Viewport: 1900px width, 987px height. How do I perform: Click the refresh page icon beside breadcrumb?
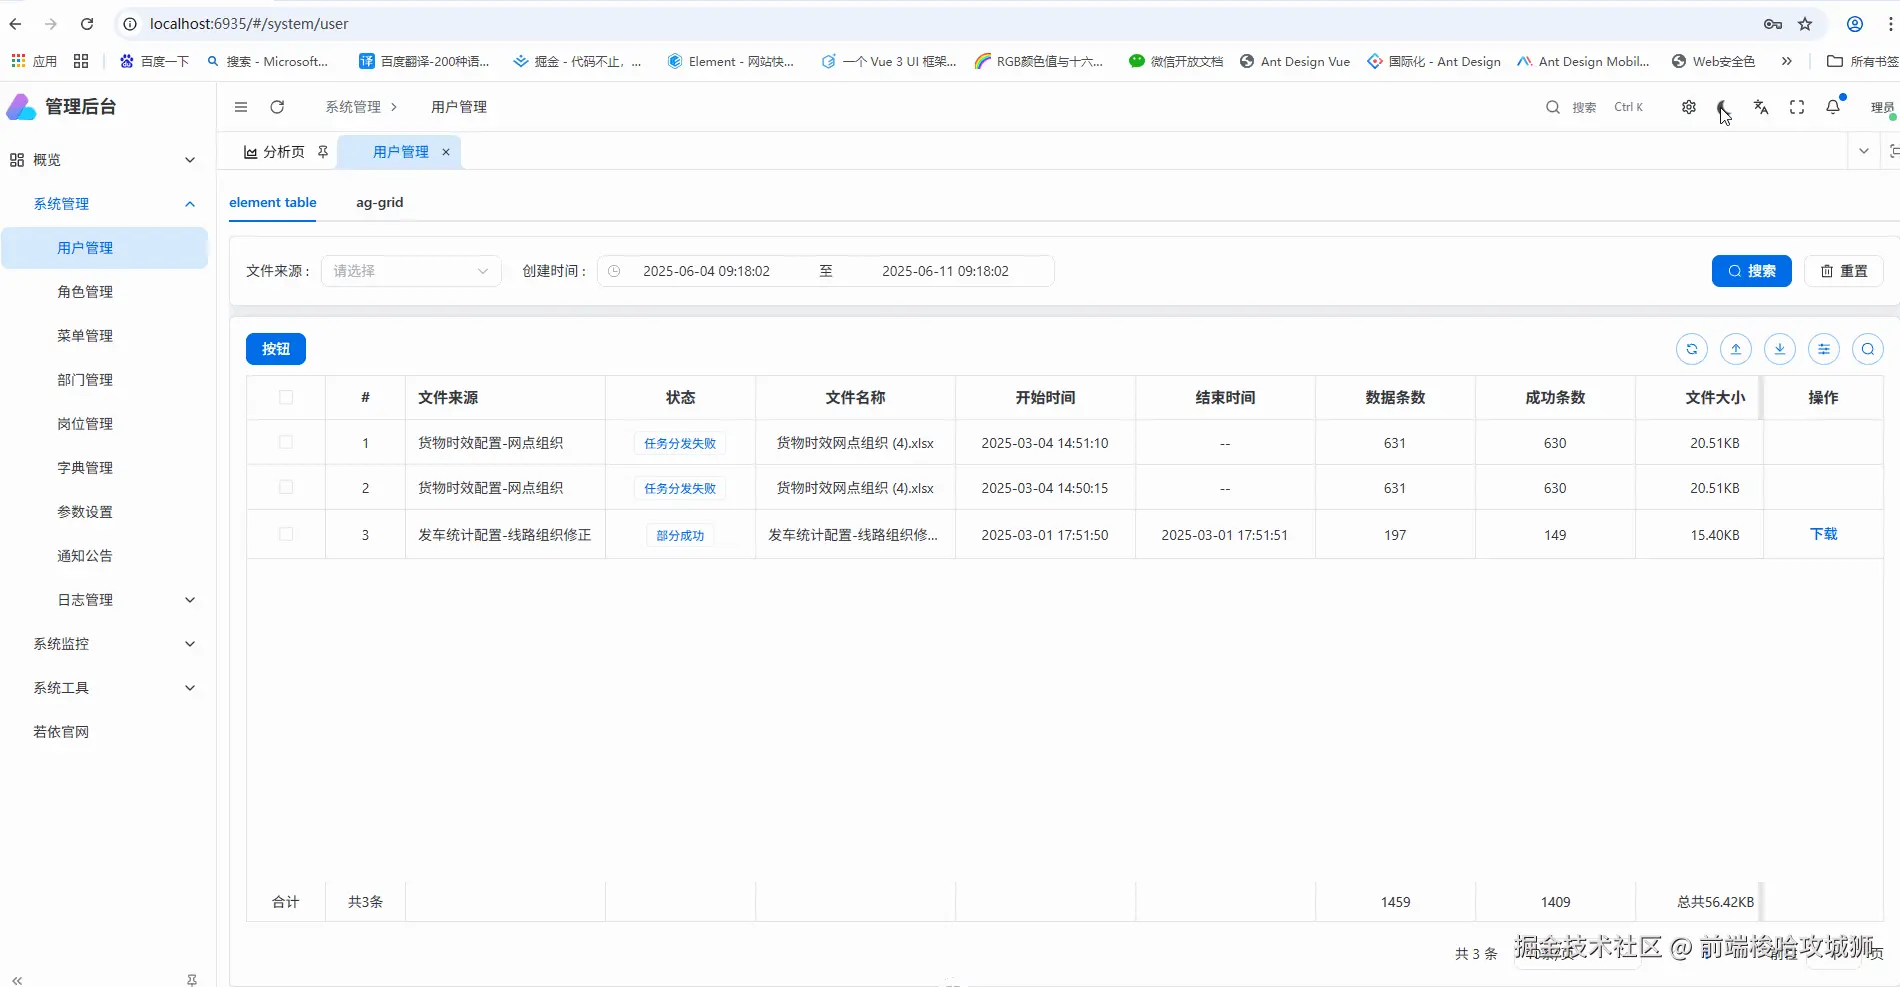277,107
